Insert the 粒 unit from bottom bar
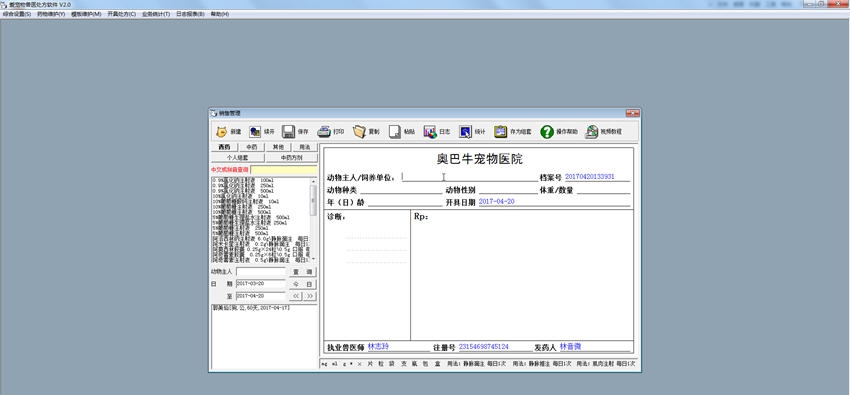The image size is (850, 395). click(381, 364)
